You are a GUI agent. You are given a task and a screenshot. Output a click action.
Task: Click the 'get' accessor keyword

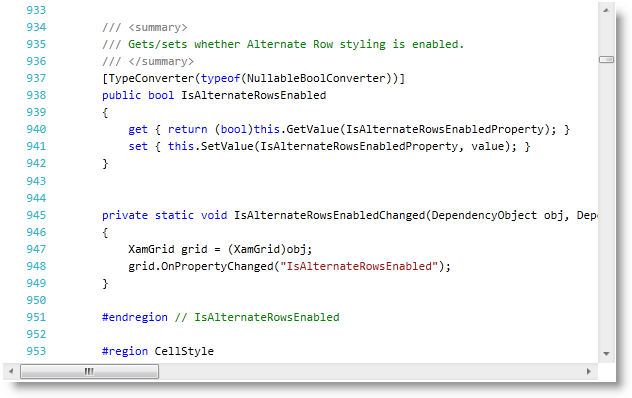coord(138,129)
